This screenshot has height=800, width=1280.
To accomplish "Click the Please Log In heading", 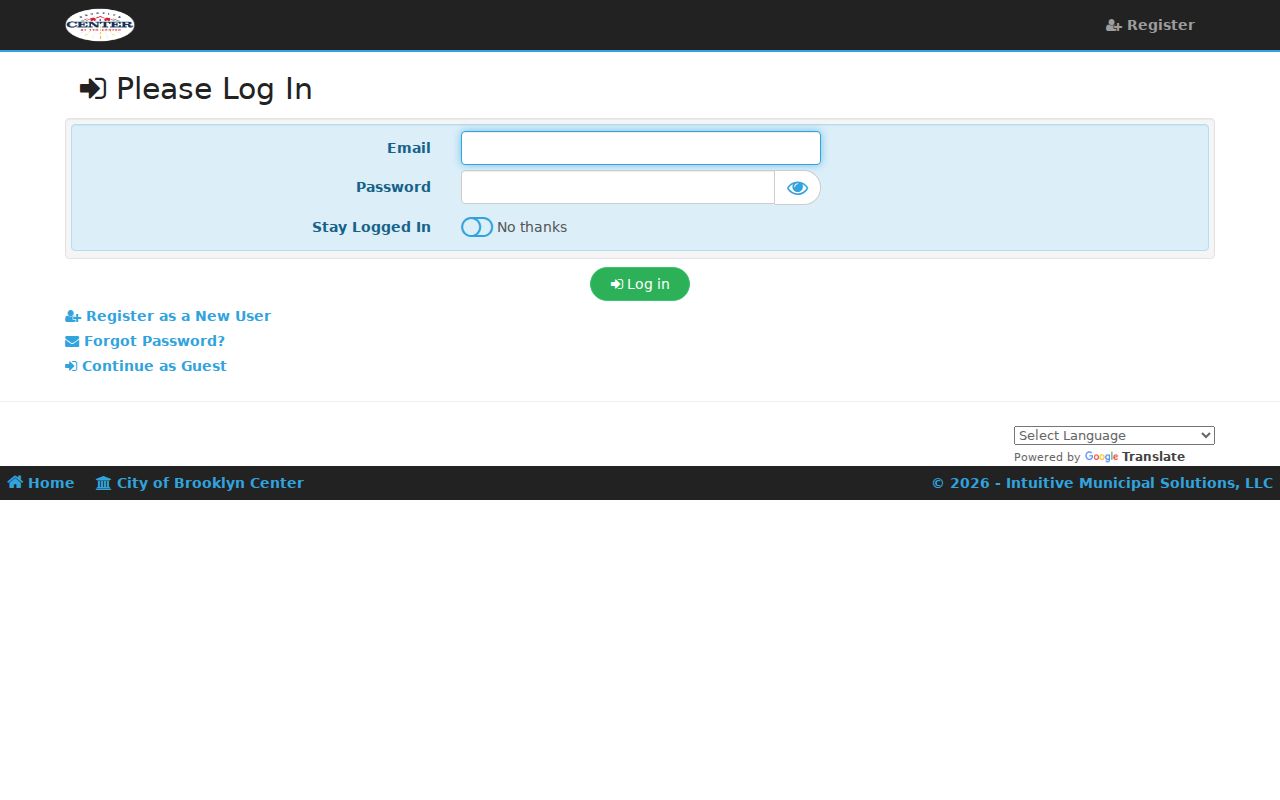I will pos(196,89).
